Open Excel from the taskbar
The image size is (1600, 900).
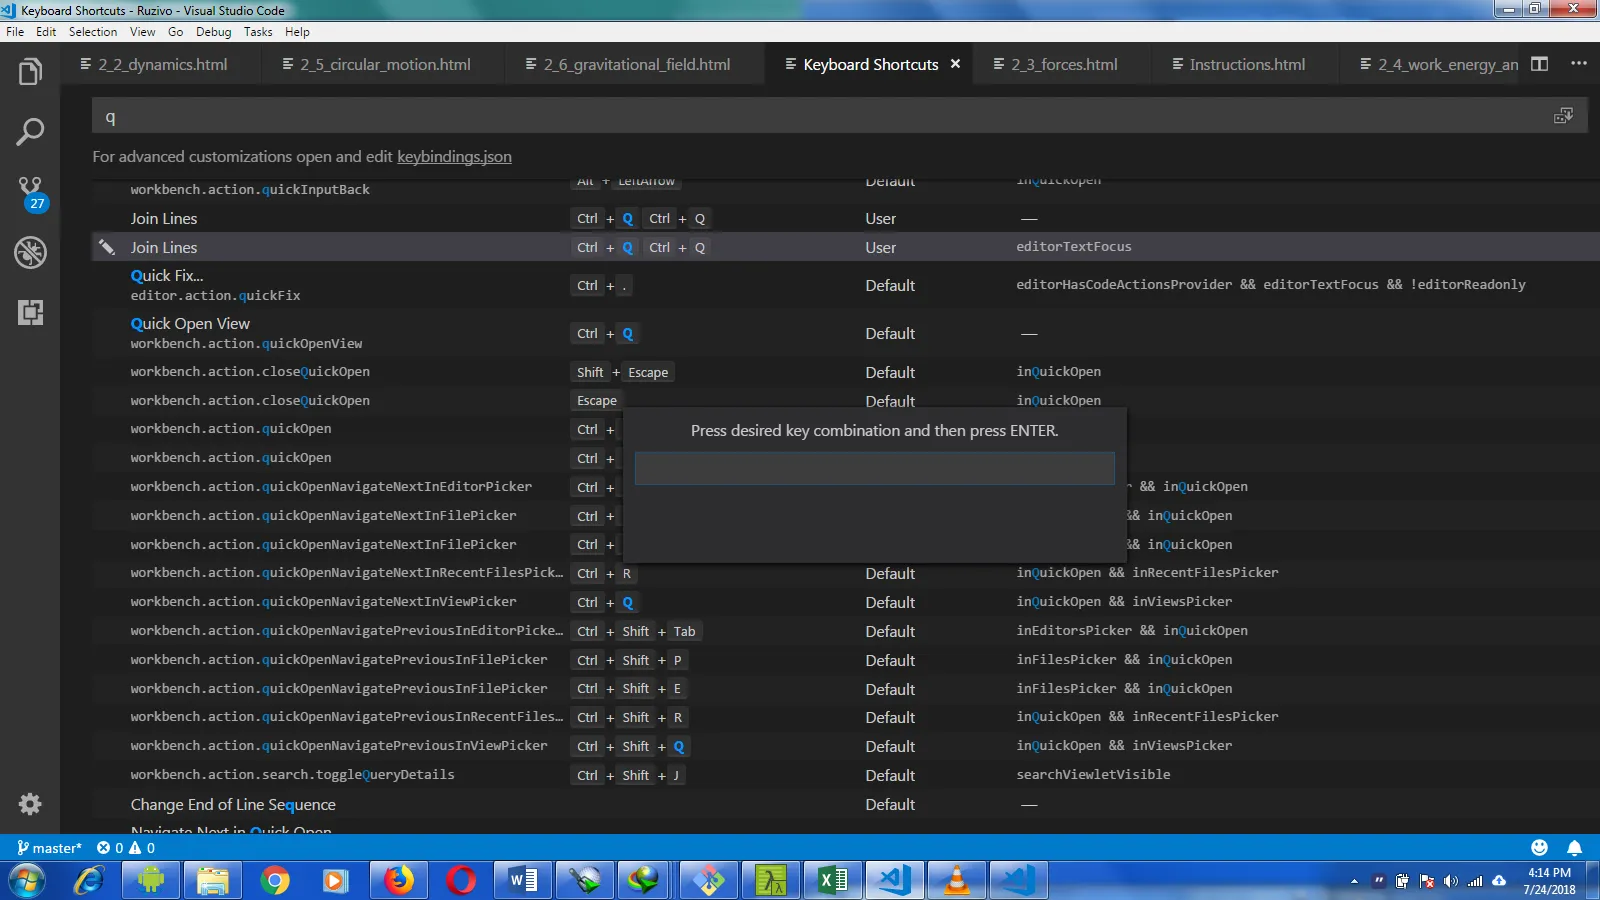(x=832, y=881)
